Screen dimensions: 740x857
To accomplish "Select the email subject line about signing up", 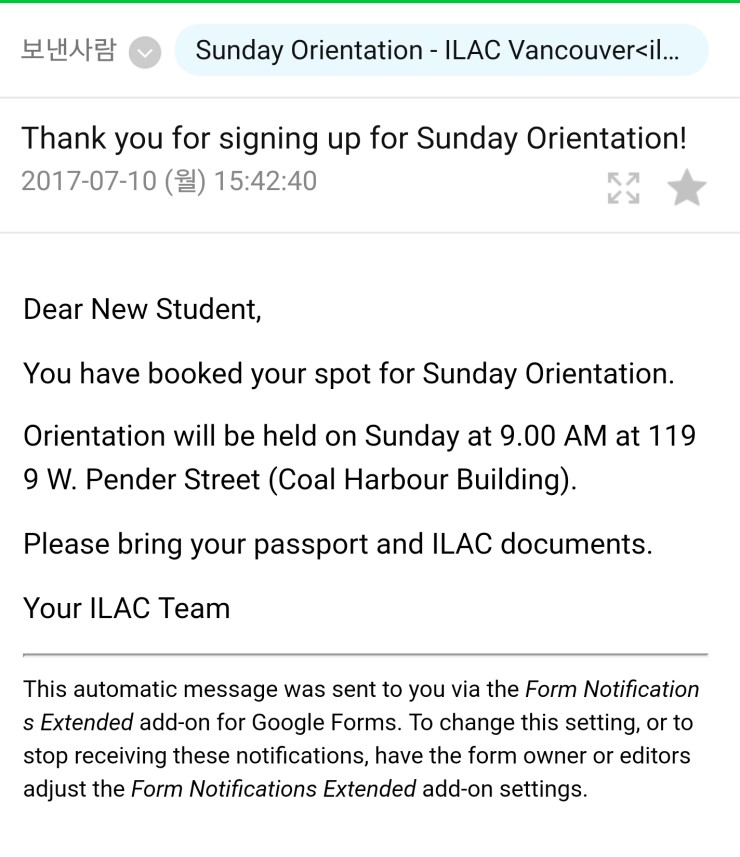I will (354, 139).
